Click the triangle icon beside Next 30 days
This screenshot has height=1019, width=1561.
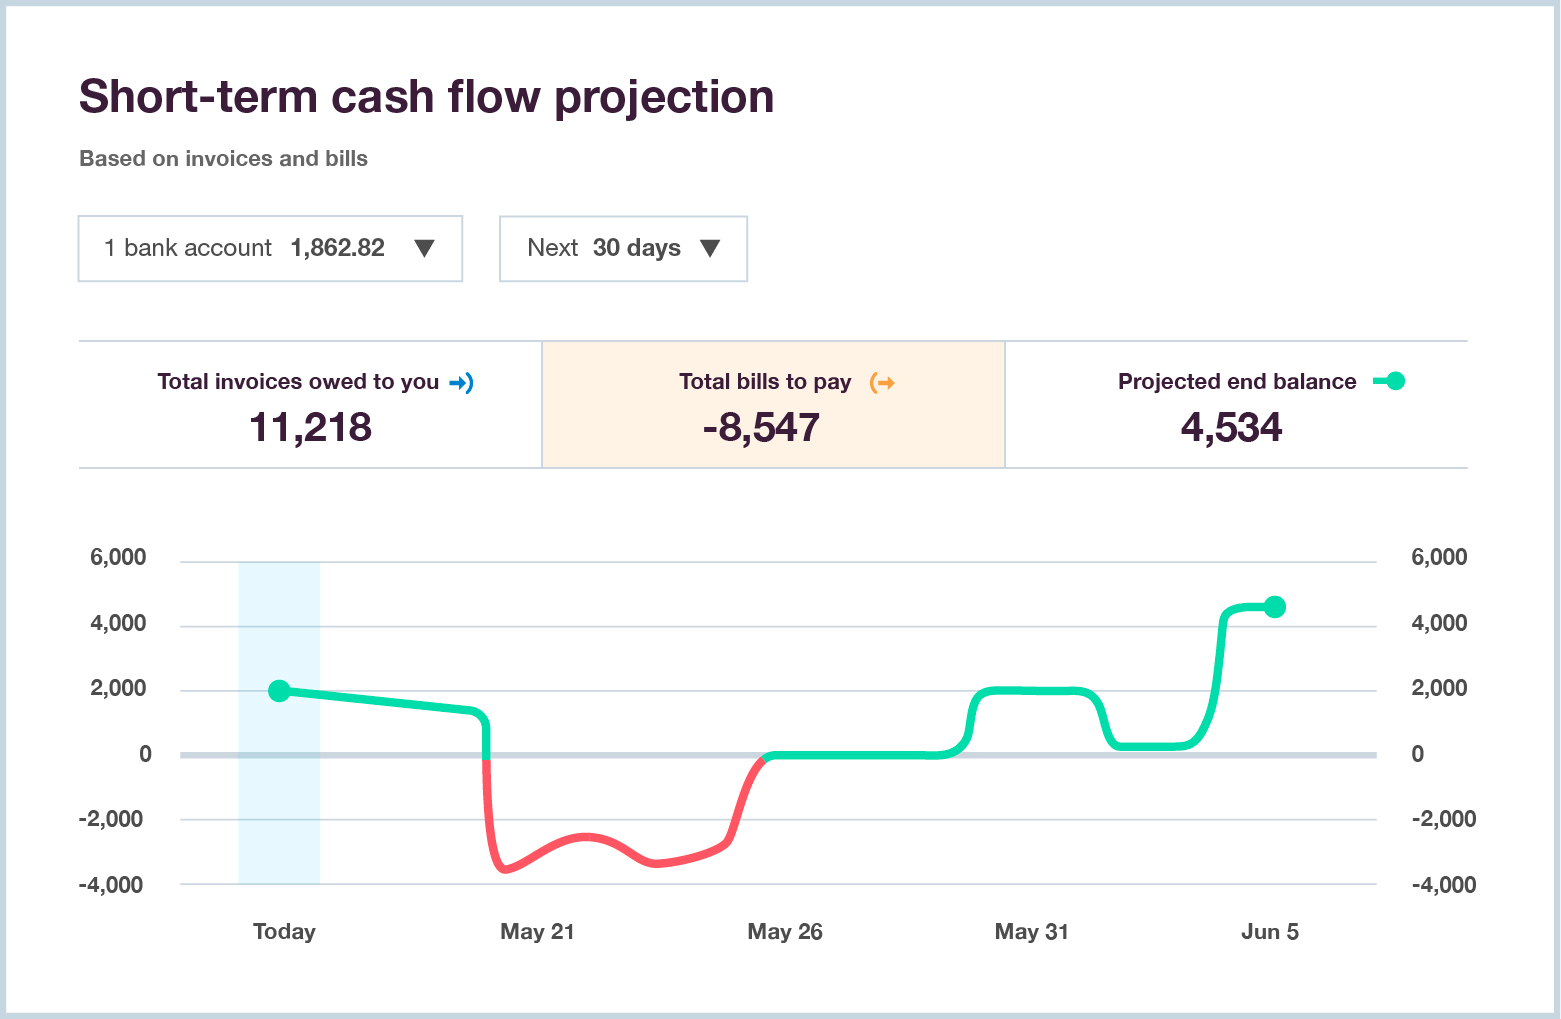tap(711, 248)
